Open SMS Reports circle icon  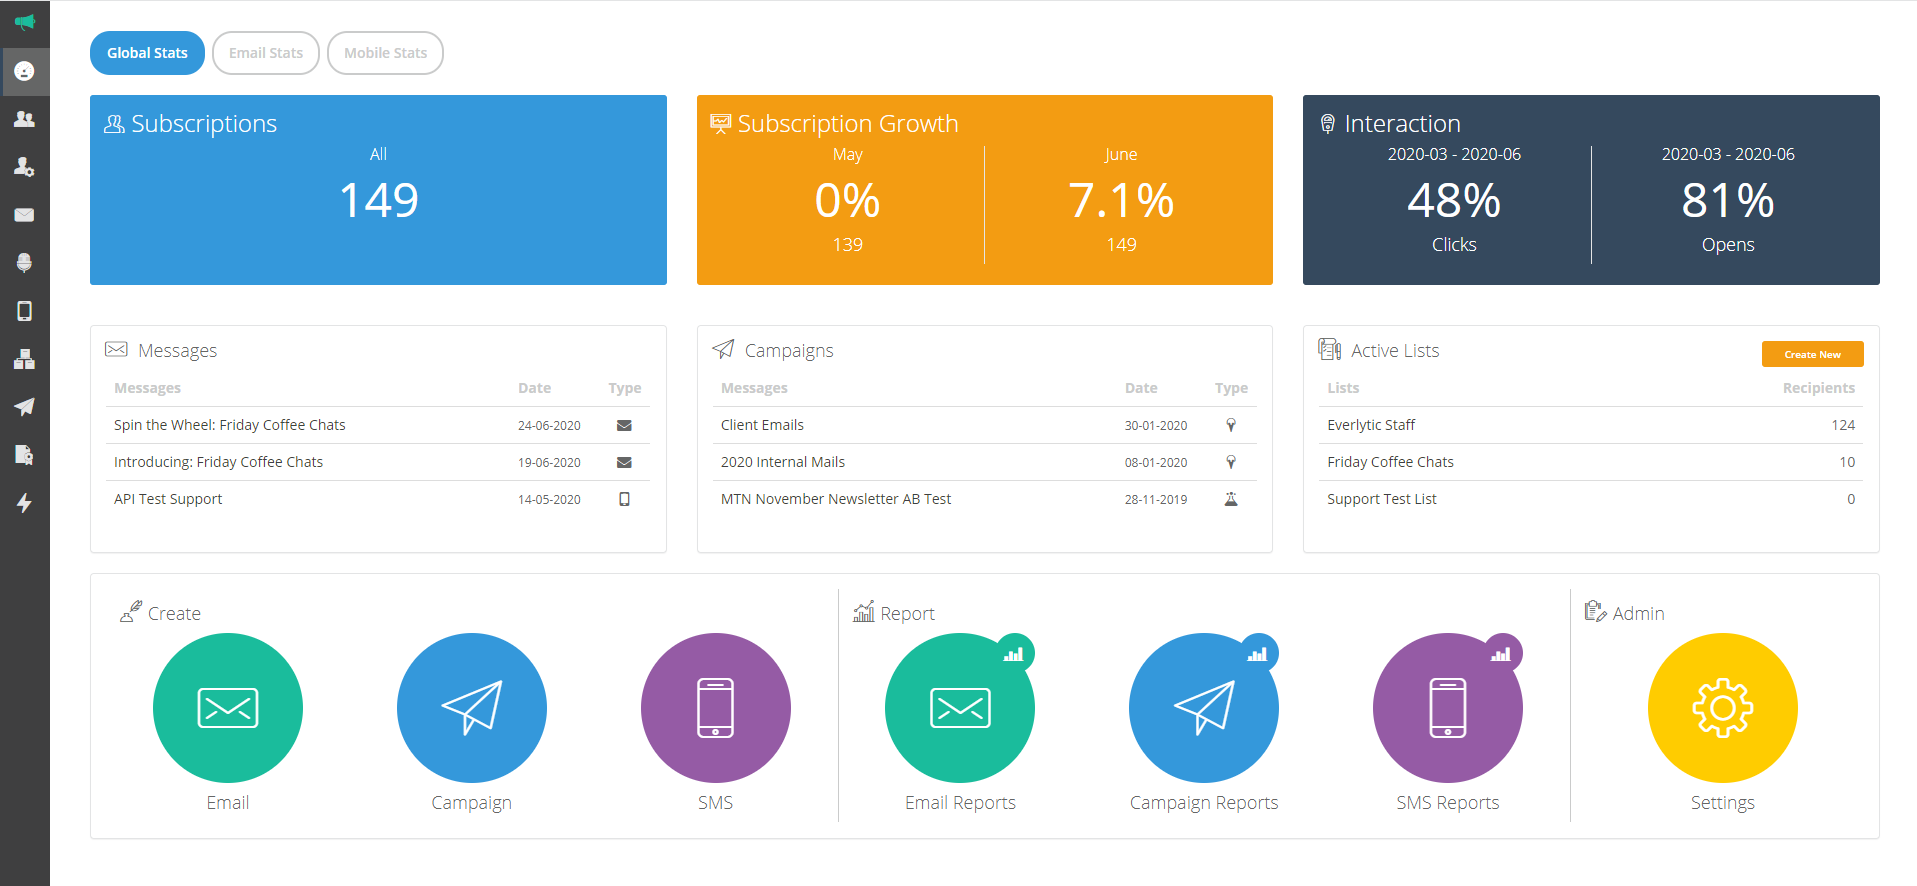pos(1448,708)
